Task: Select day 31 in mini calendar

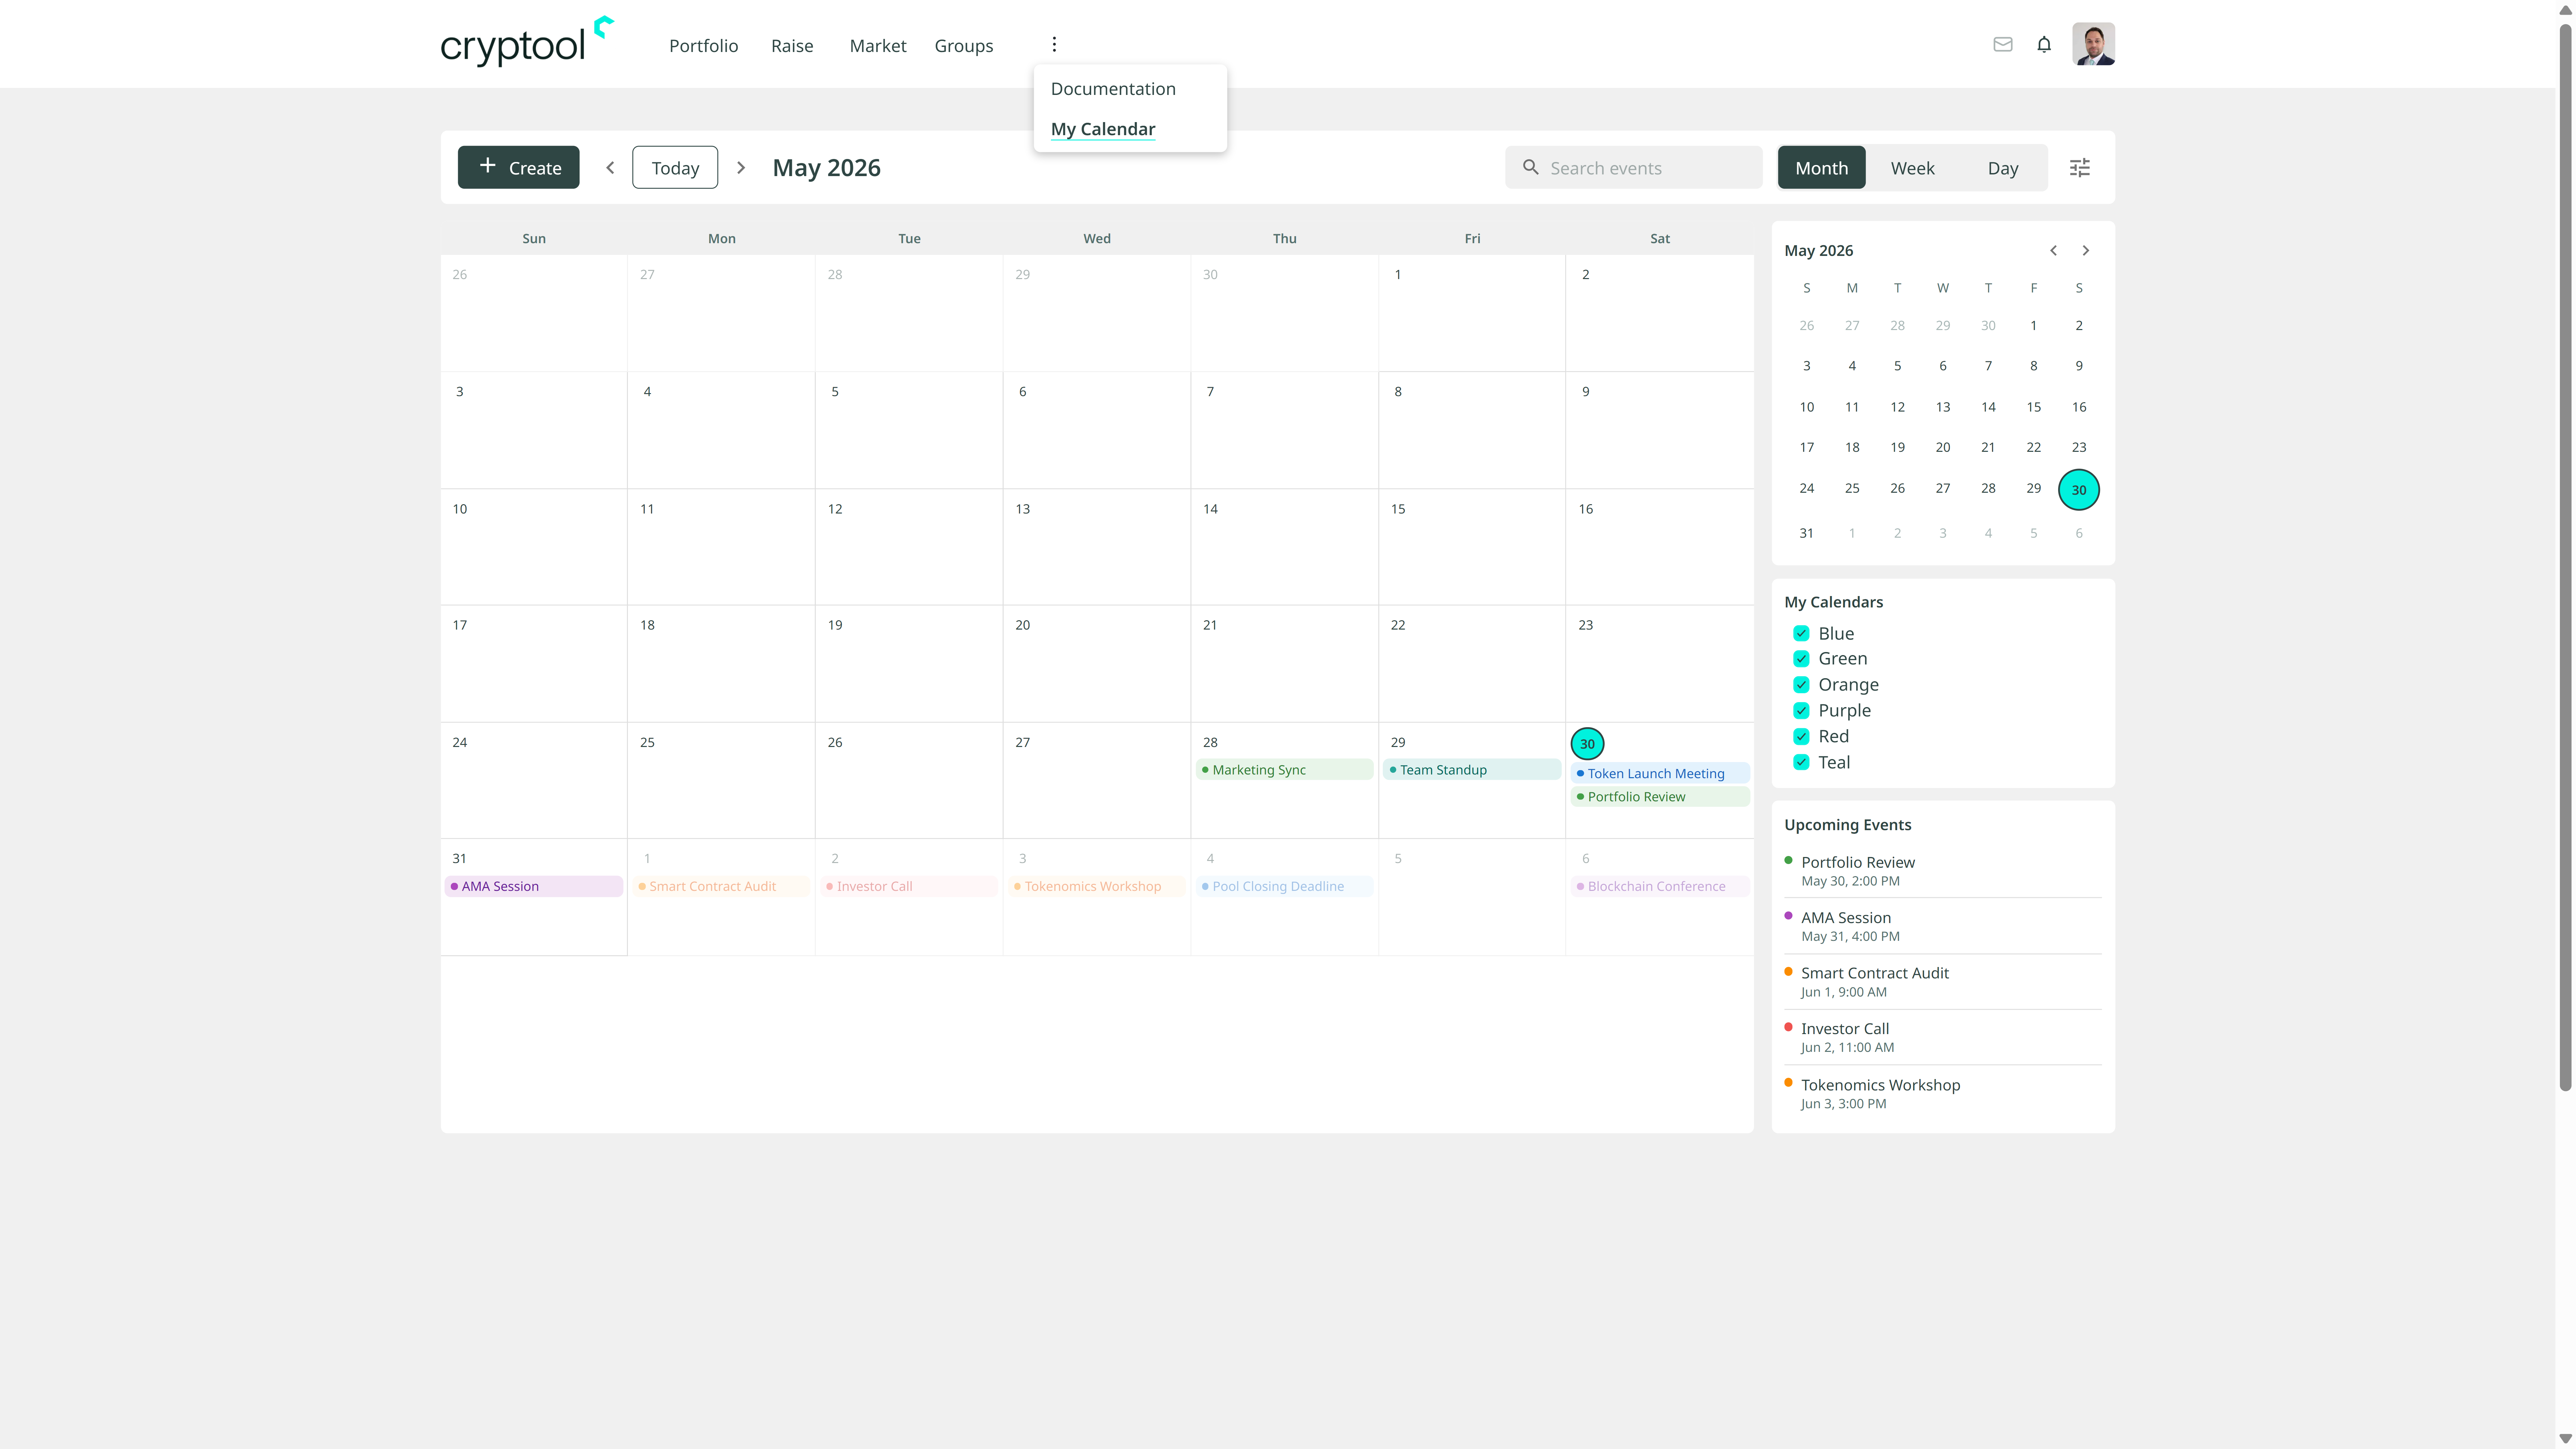Action: pos(1806,533)
